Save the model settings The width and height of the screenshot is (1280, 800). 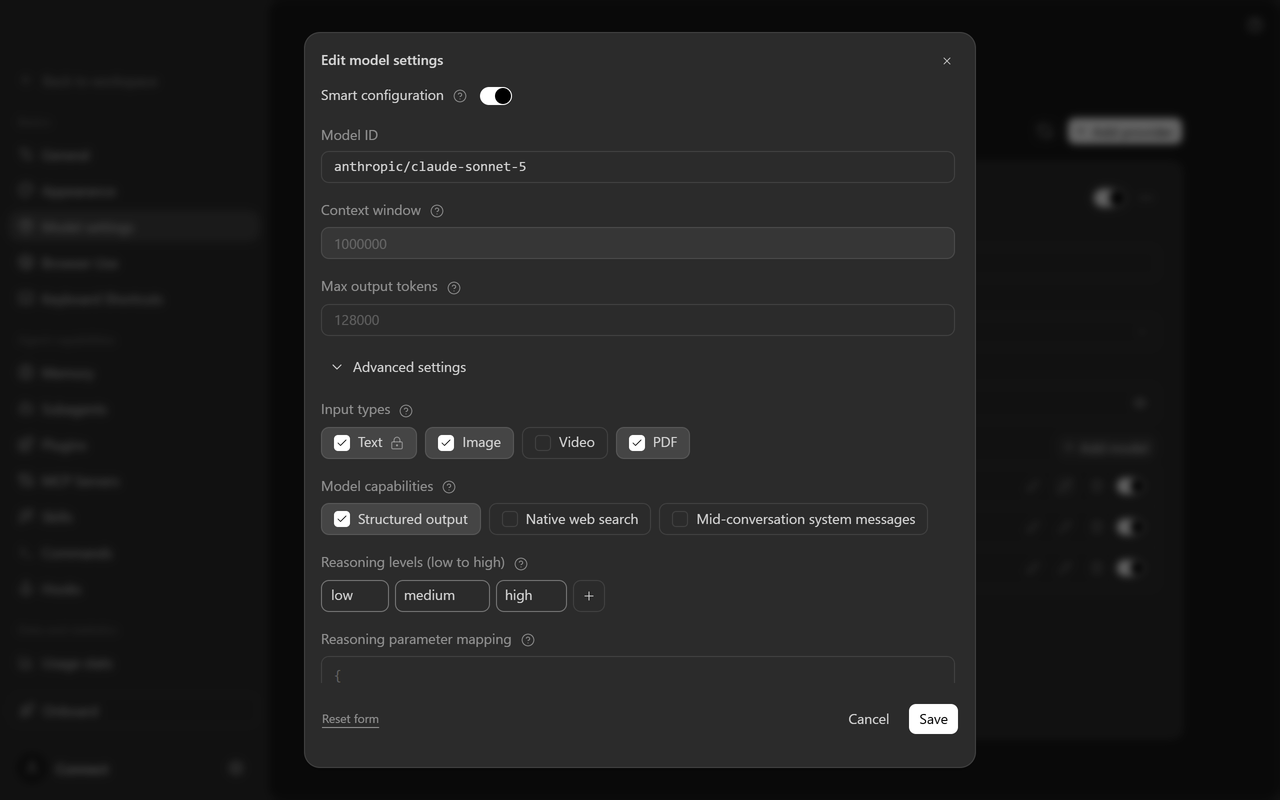pyautogui.click(x=933, y=719)
